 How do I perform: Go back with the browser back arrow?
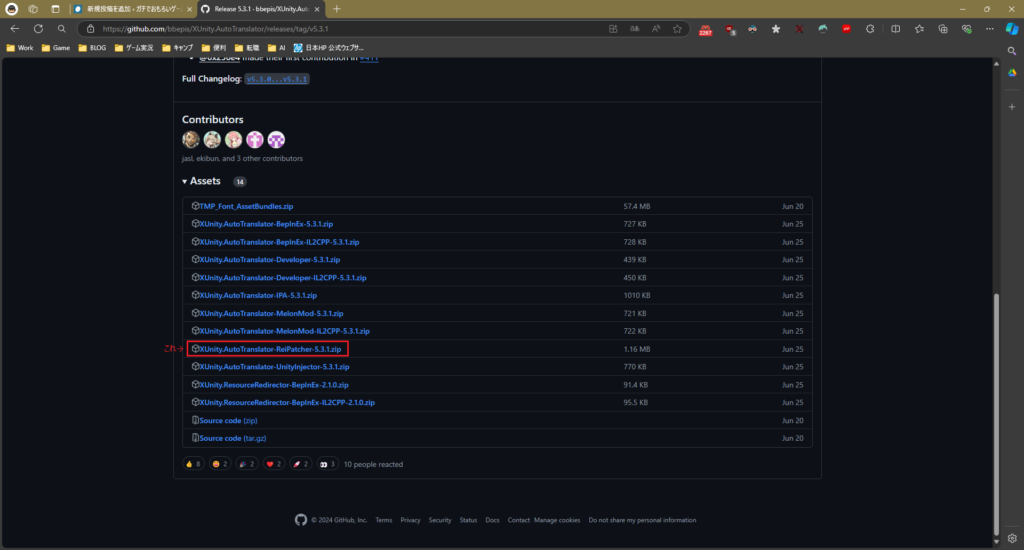point(14,29)
